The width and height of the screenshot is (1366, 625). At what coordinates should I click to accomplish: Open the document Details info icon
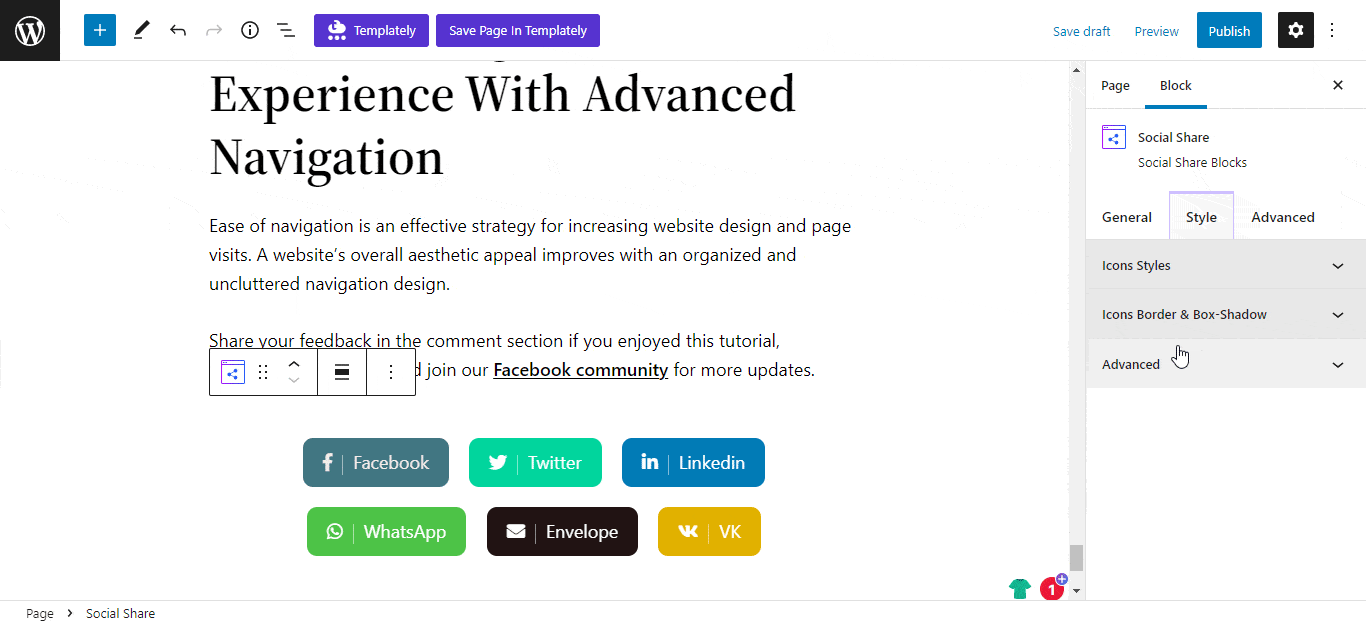(250, 30)
